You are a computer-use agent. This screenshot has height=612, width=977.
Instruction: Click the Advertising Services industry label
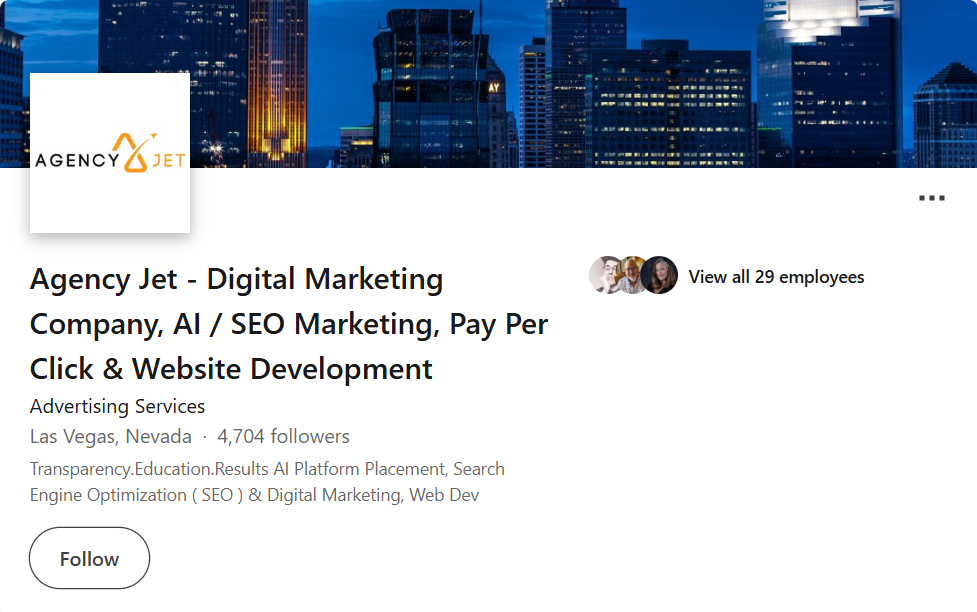coord(117,406)
